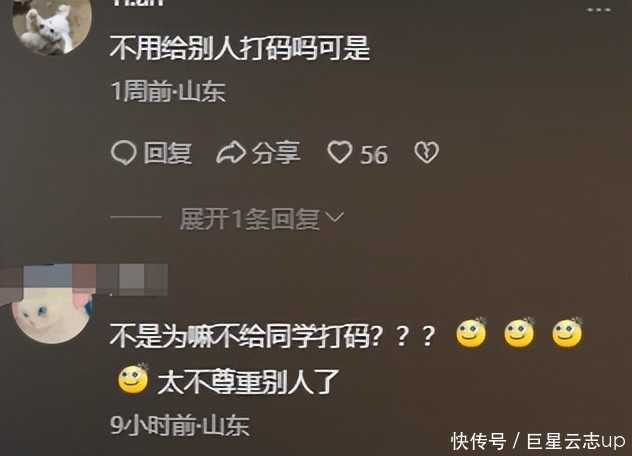Click the 56 likes count
Screen dimensions: 632x456
coord(374,155)
